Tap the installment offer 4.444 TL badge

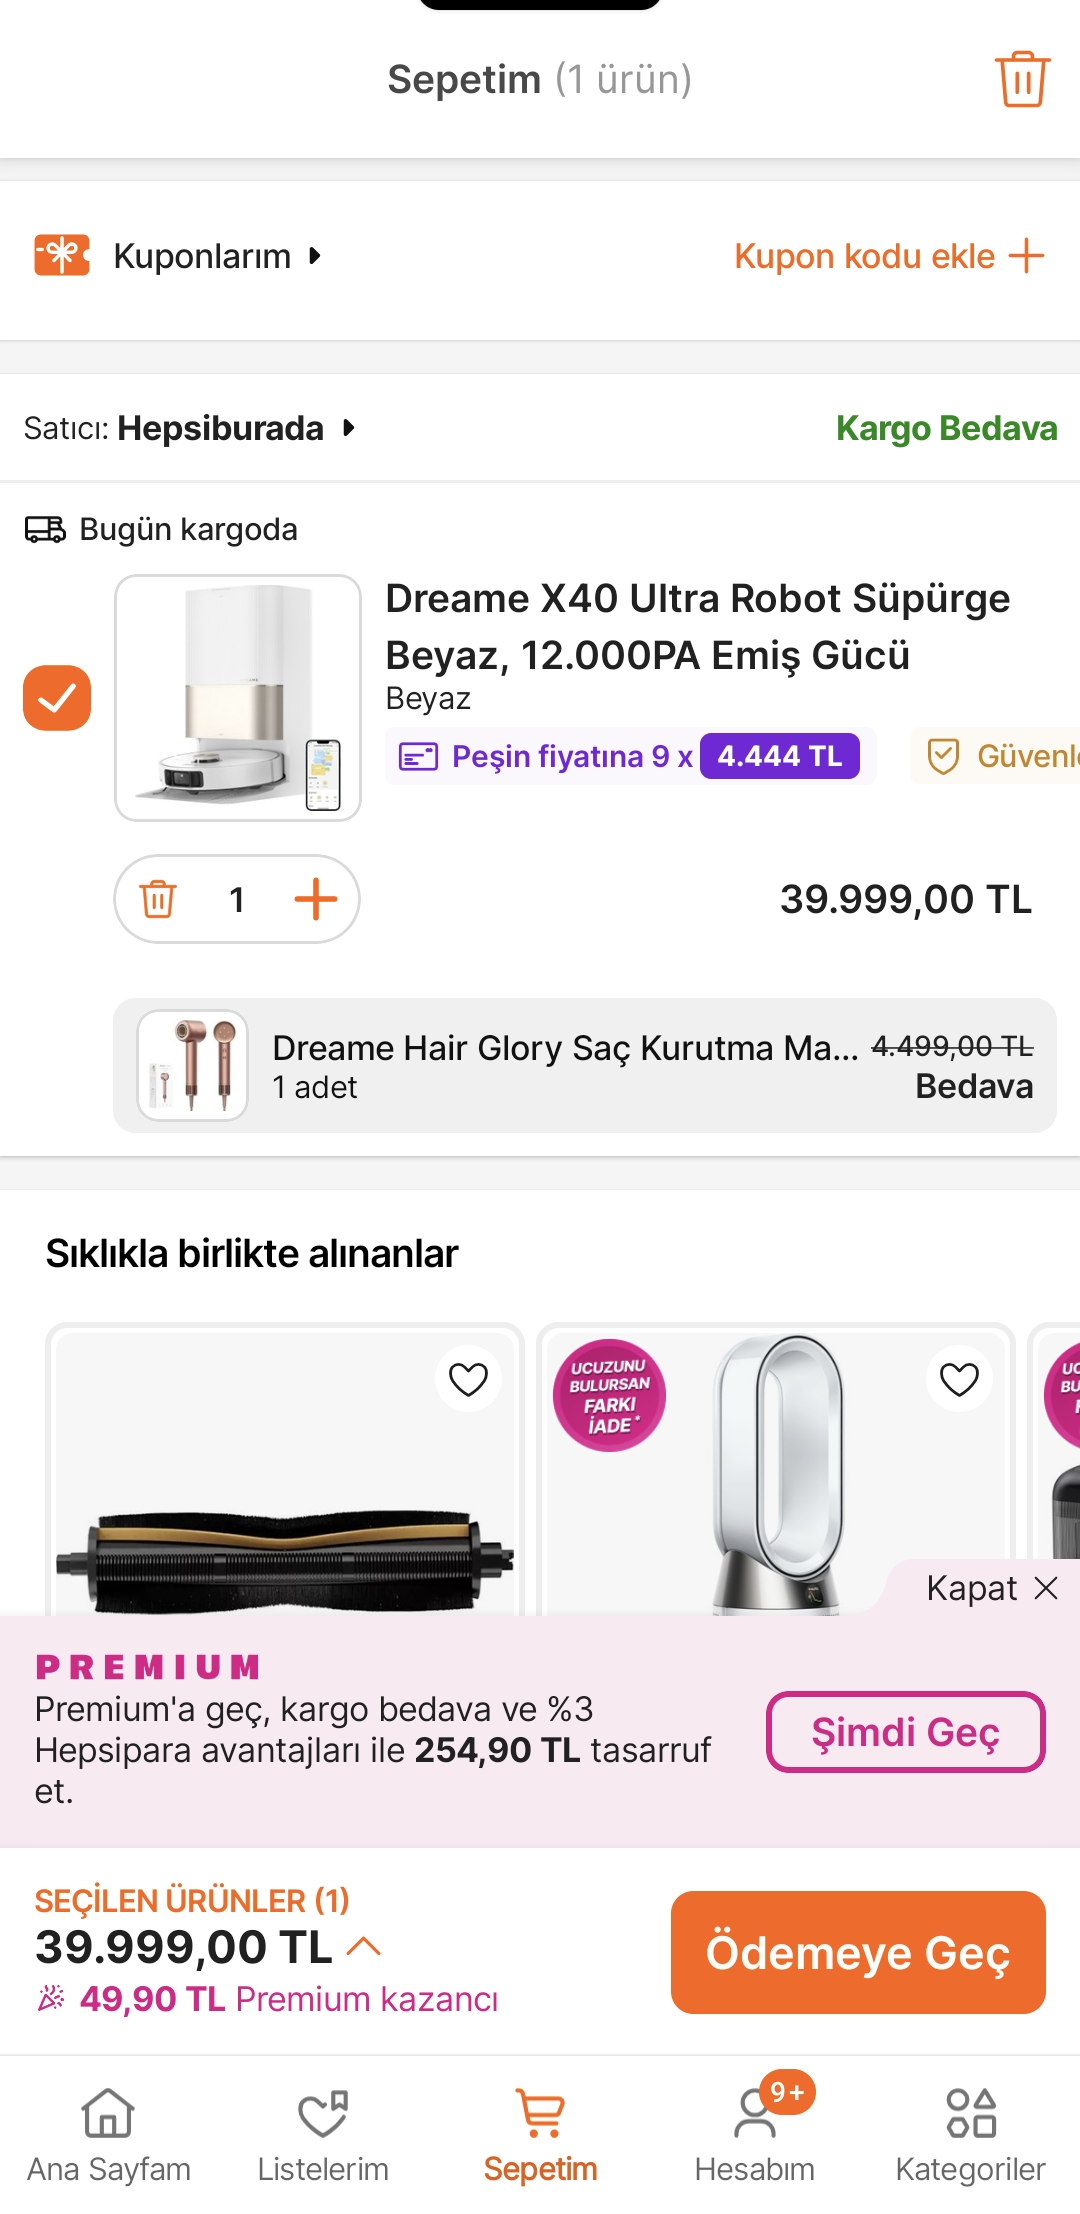[x=779, y=756]
